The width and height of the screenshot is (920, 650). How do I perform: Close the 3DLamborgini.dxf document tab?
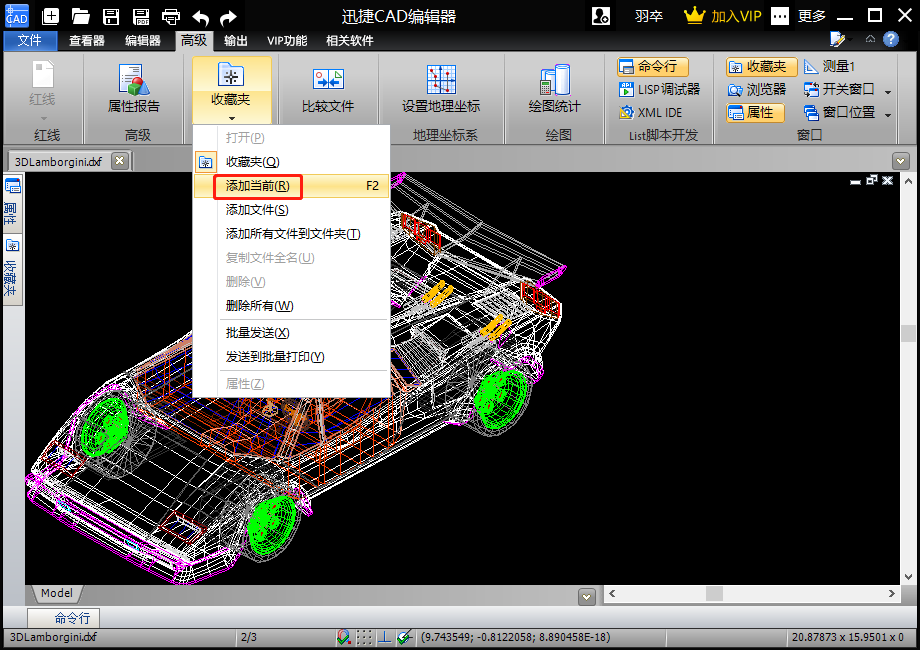click(120, 161)
